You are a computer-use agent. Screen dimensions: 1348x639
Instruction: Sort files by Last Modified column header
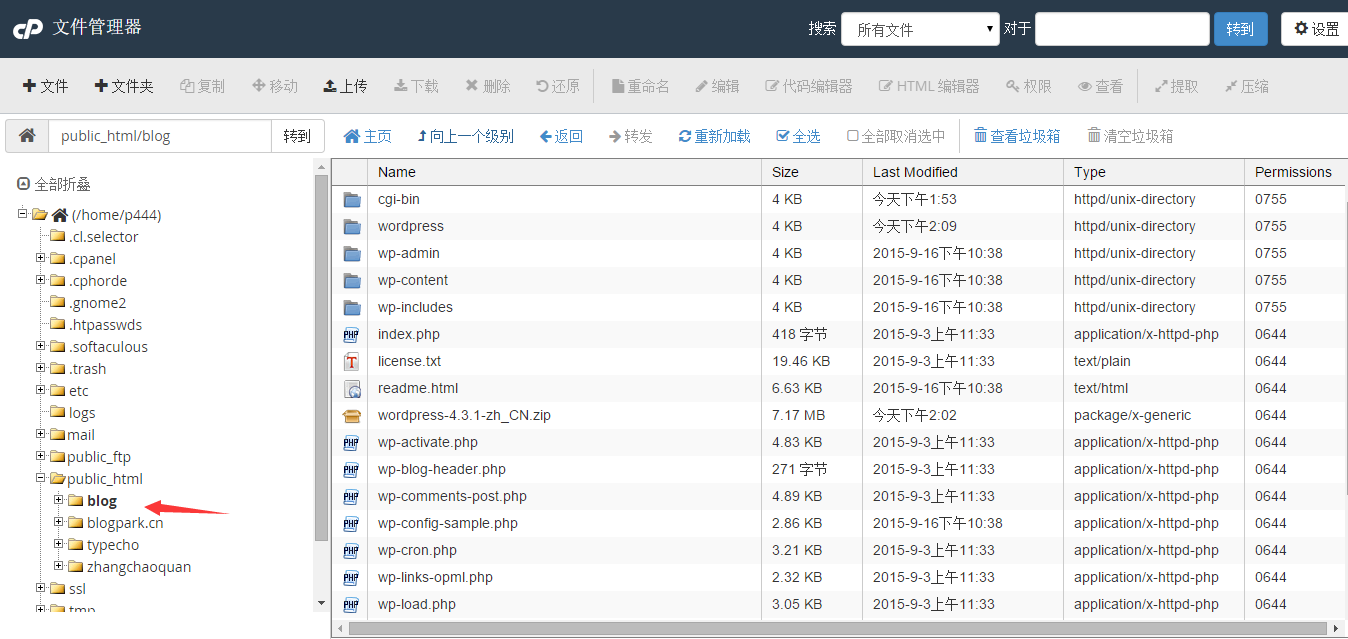915,172
